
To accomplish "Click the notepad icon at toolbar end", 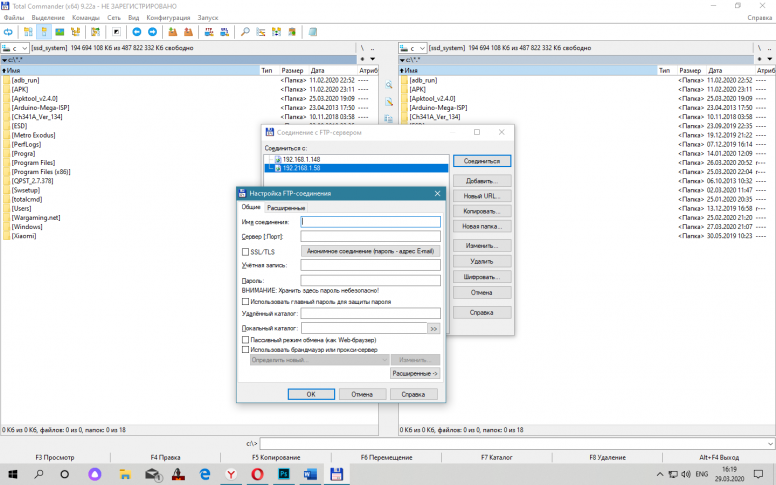I will point(313,32).
